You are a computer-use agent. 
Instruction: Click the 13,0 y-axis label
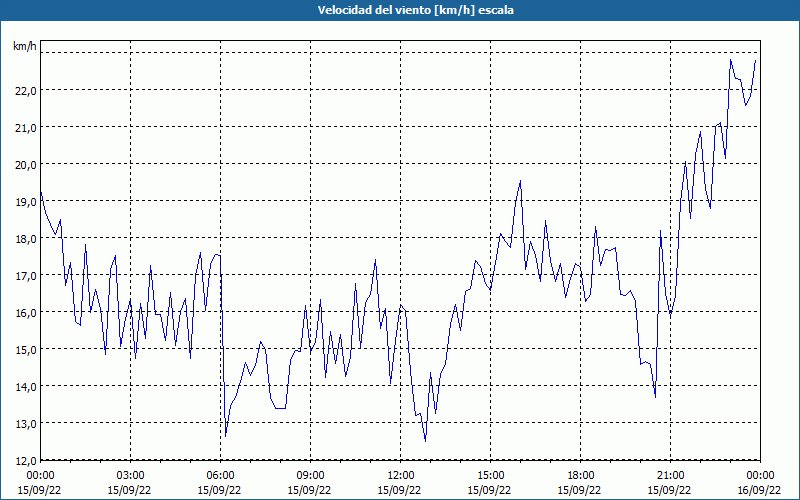click(26, 424)
